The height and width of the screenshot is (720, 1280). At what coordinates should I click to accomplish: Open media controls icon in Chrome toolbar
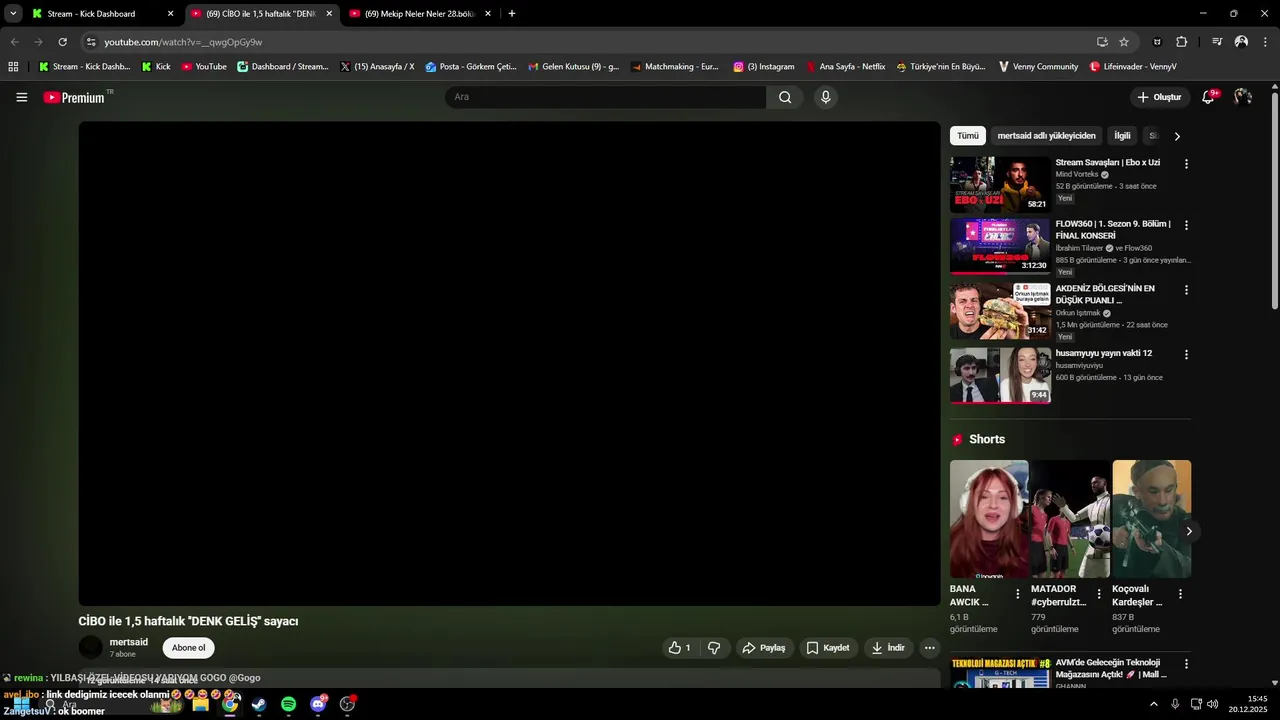[x=1217, y=42]
